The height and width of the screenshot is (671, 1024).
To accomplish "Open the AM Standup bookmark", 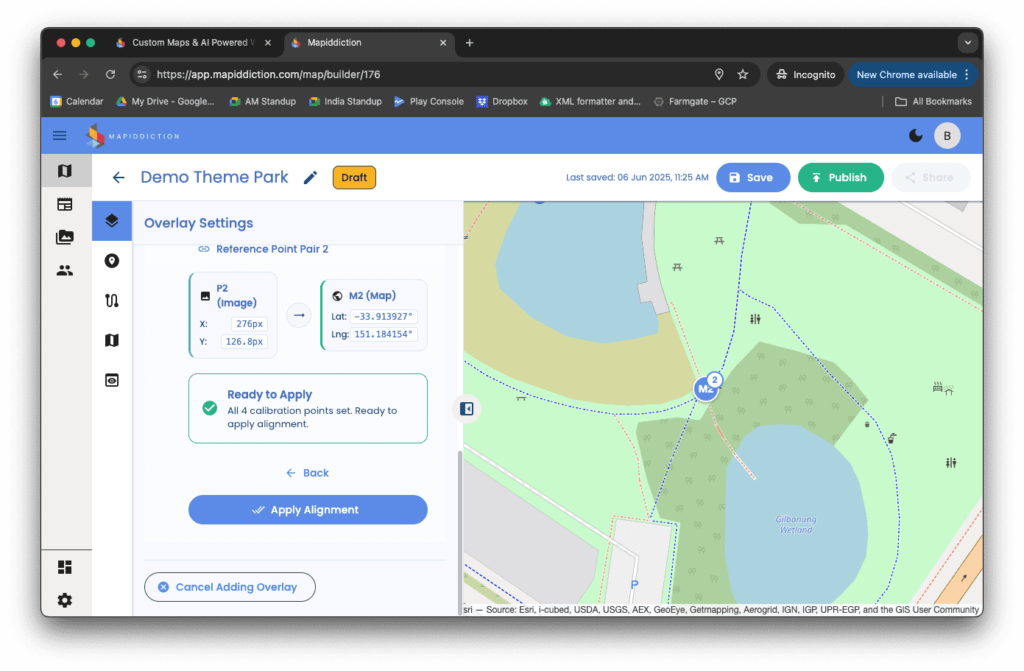I will (x=263, y=101).
